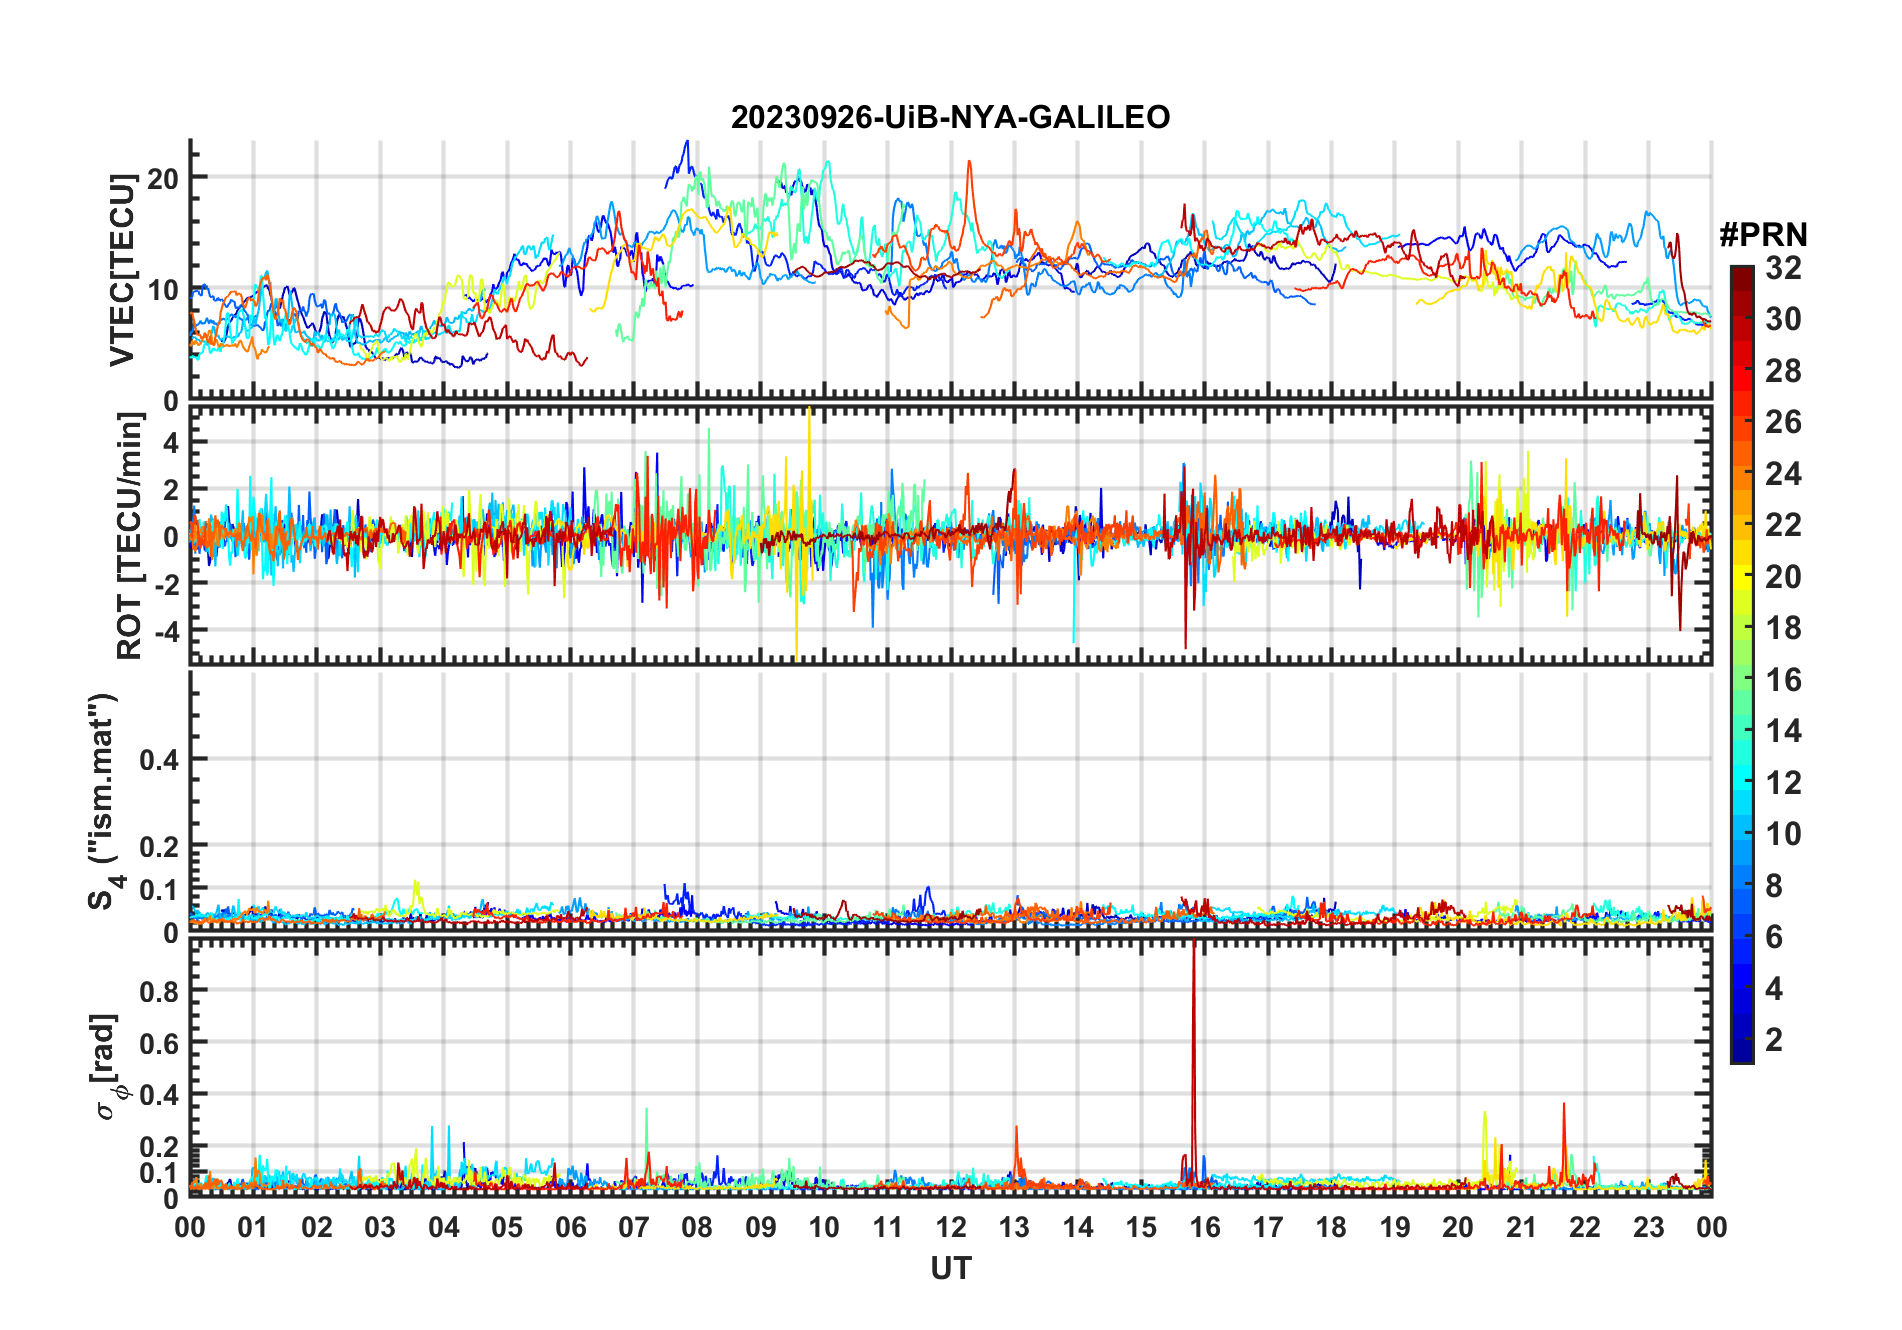Choose PRN colorbar tick label 4
This screenshot has width=1902, height=1330.
(x=1774, y=989)
